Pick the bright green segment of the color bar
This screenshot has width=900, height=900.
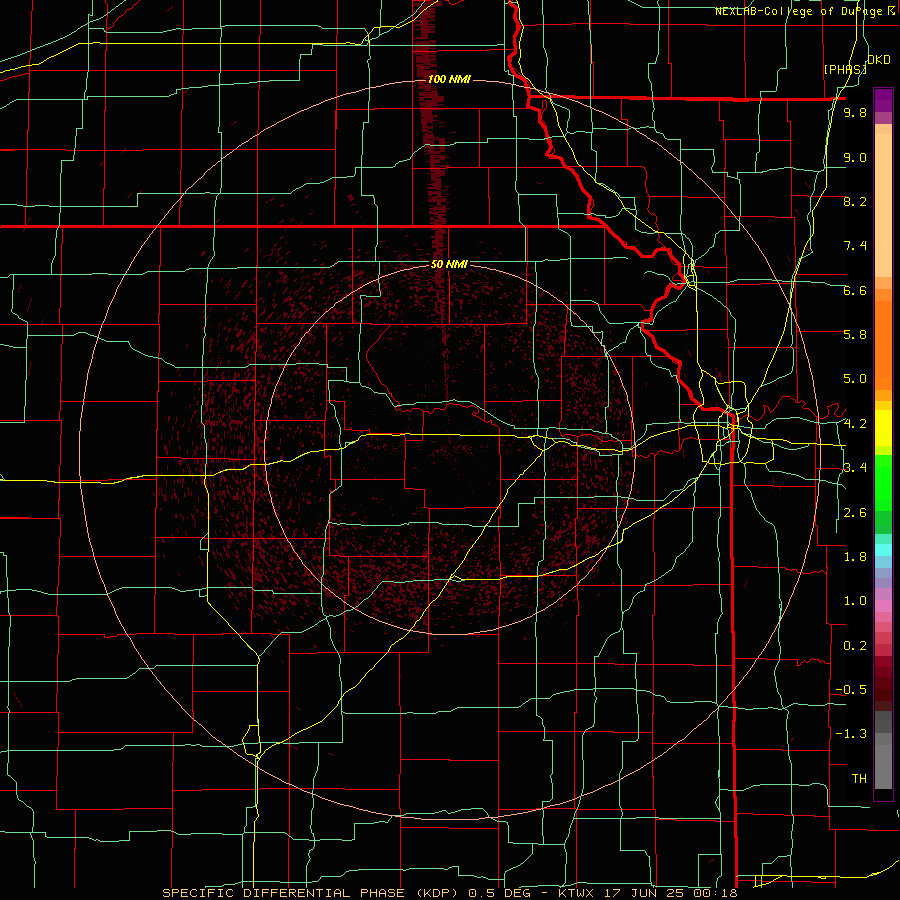pos(883,484)
